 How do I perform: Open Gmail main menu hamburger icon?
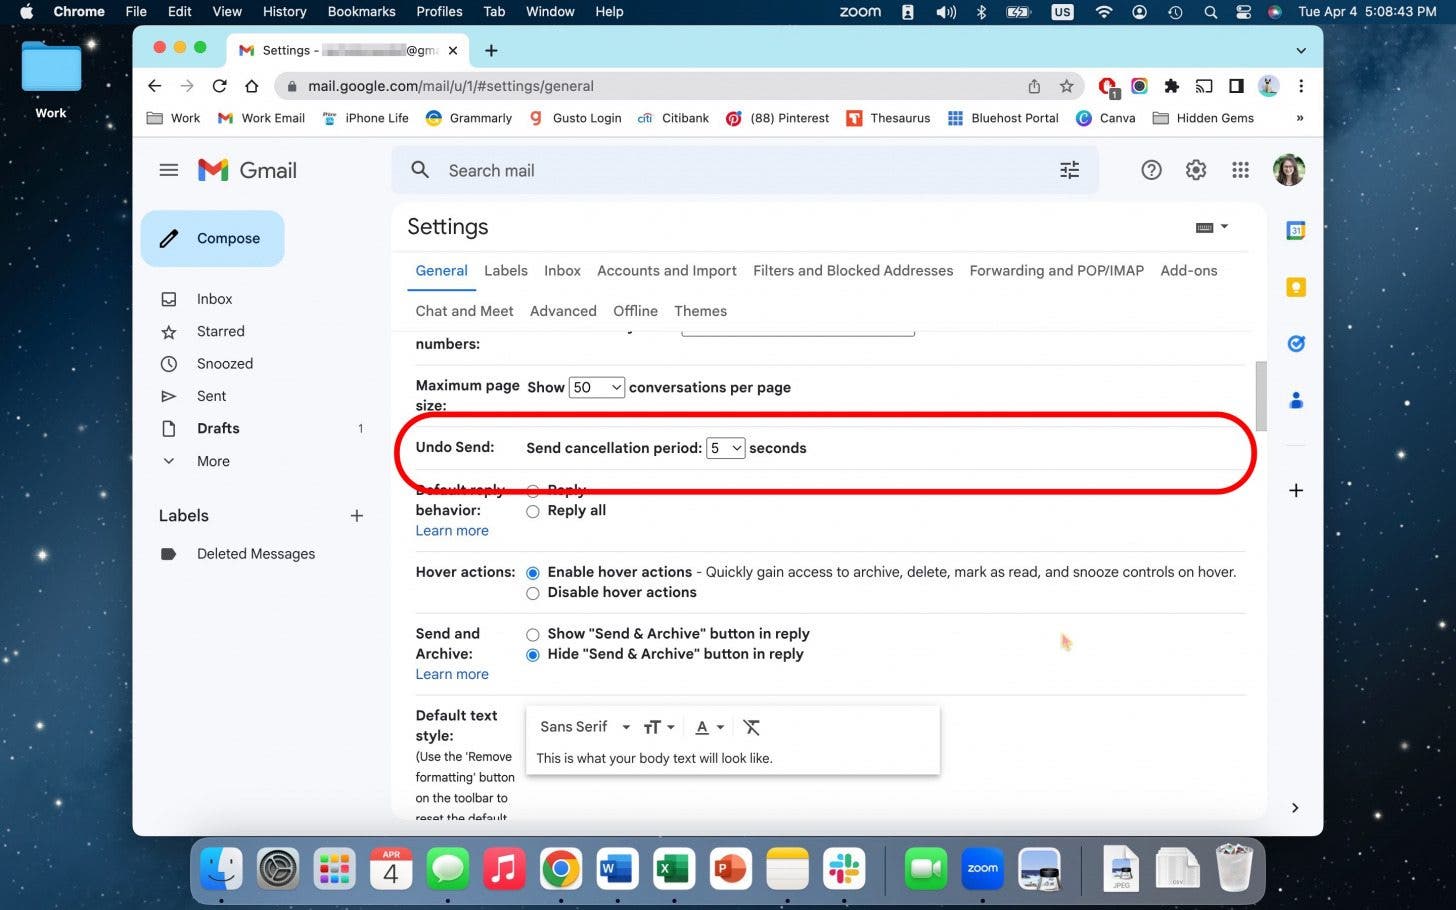(x=169, y=170)
